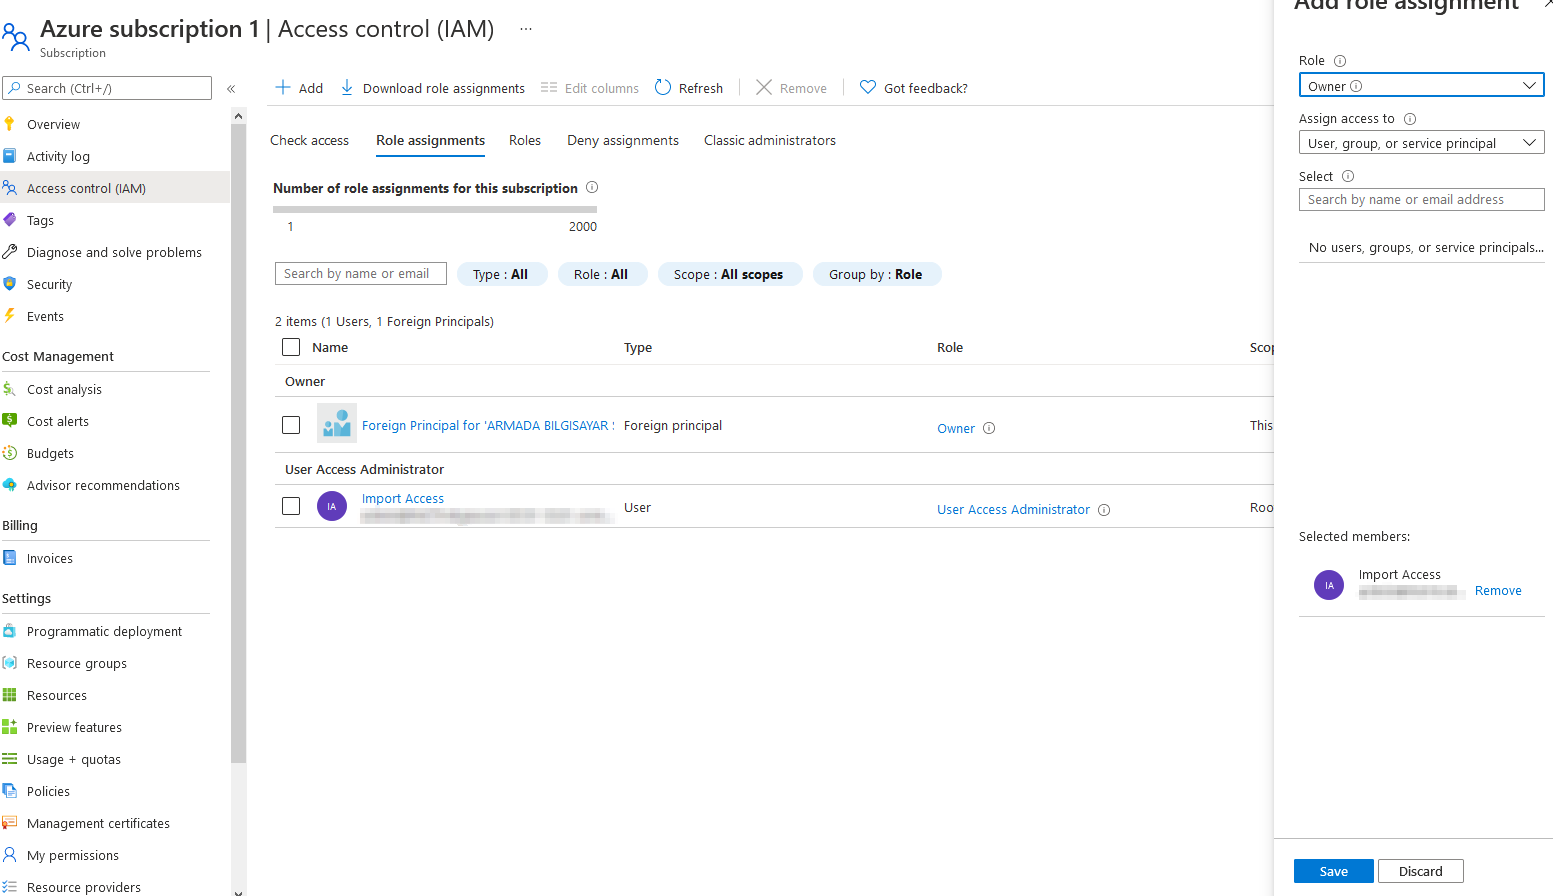This screenshot has width=1553, height=896.
Task: Click the role assignments usage progress bar
Action: [x=435, y=209]
